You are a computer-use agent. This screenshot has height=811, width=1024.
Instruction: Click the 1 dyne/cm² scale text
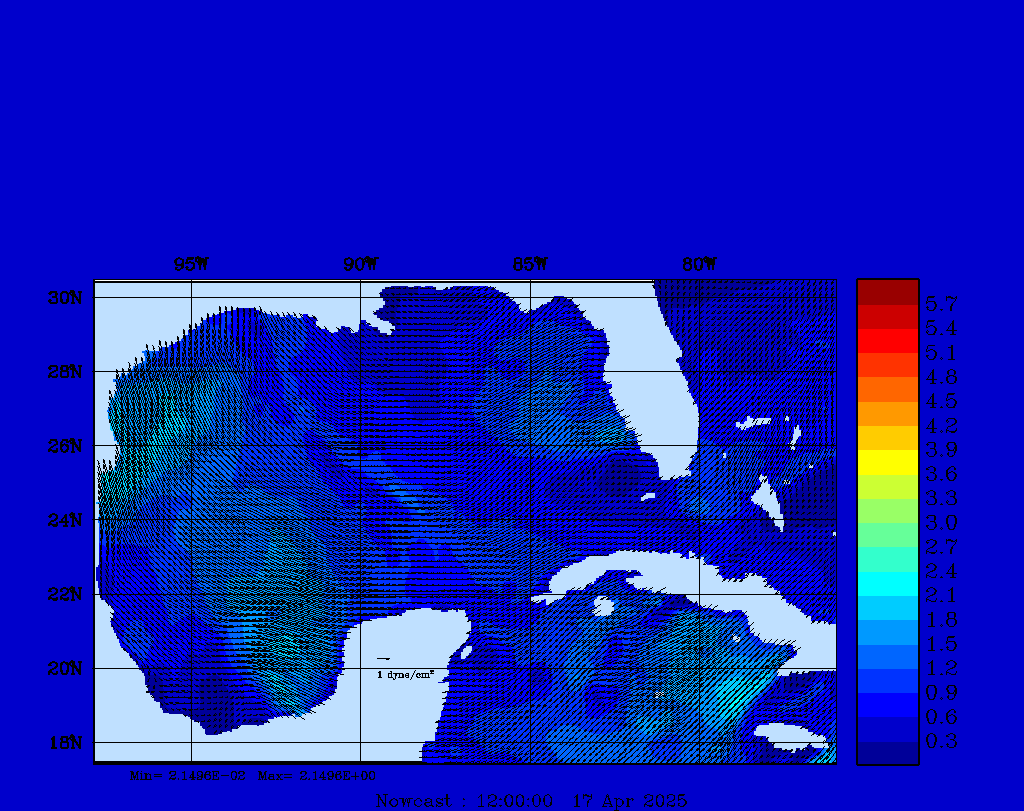point(405,675)
